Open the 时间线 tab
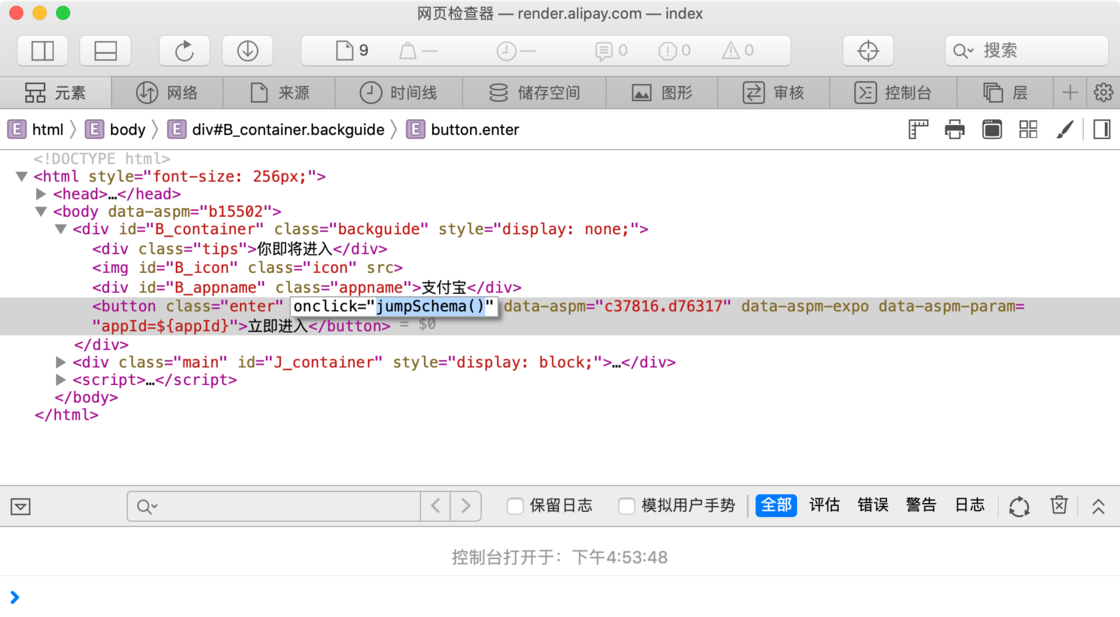The image size is (1120, 617). click(x=399, y=93)
